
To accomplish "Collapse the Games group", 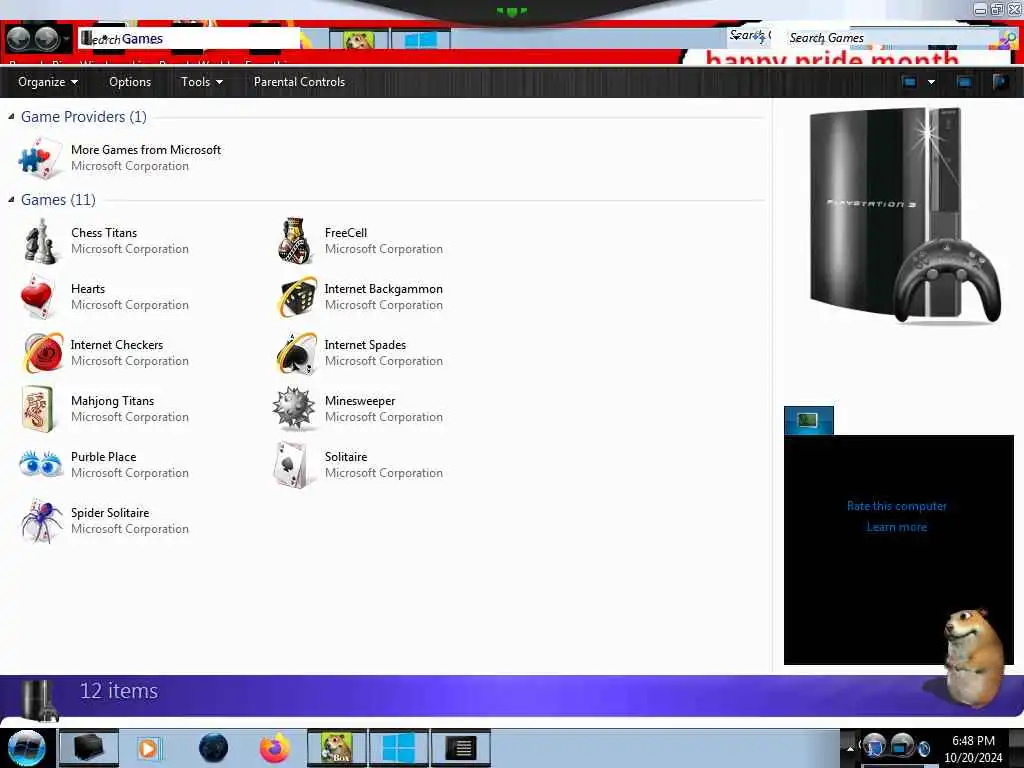I will pyautogui.click(x=11, y=199).
